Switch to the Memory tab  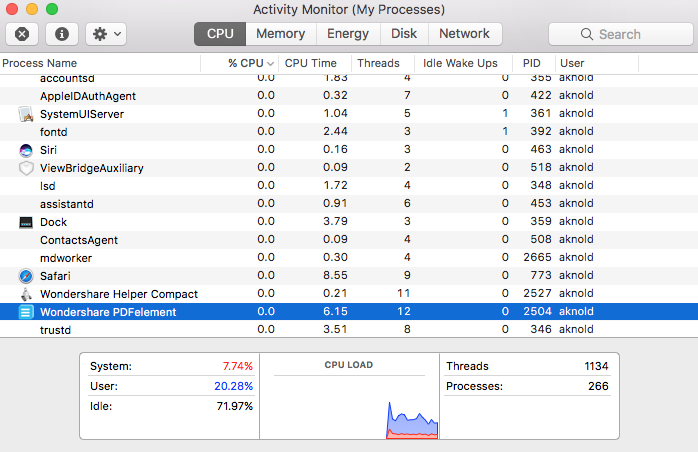click(x=280, y=34)
